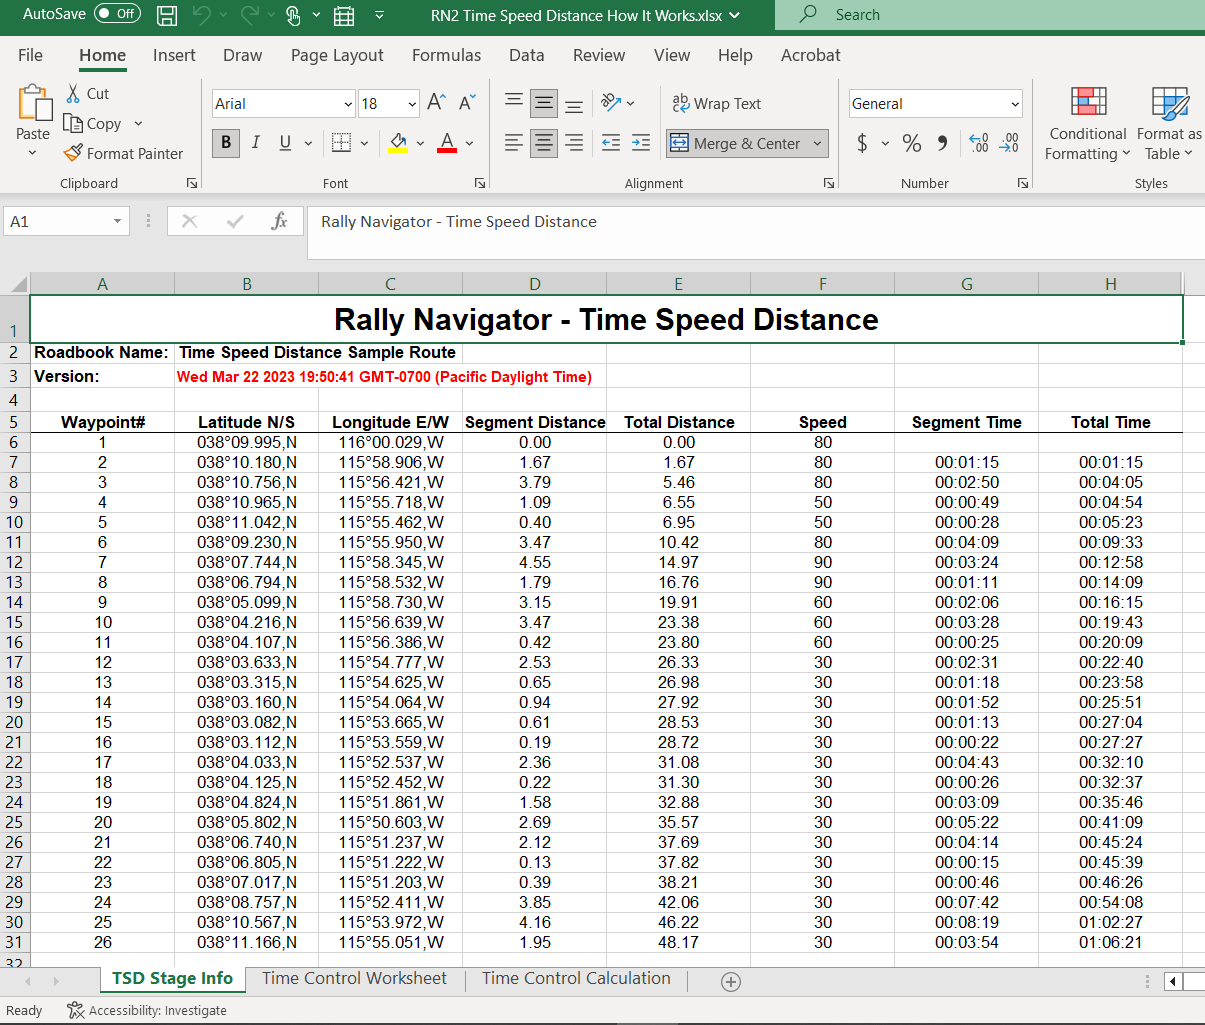
Task: Click the Borders icon
Action: [x=341, y=142]
